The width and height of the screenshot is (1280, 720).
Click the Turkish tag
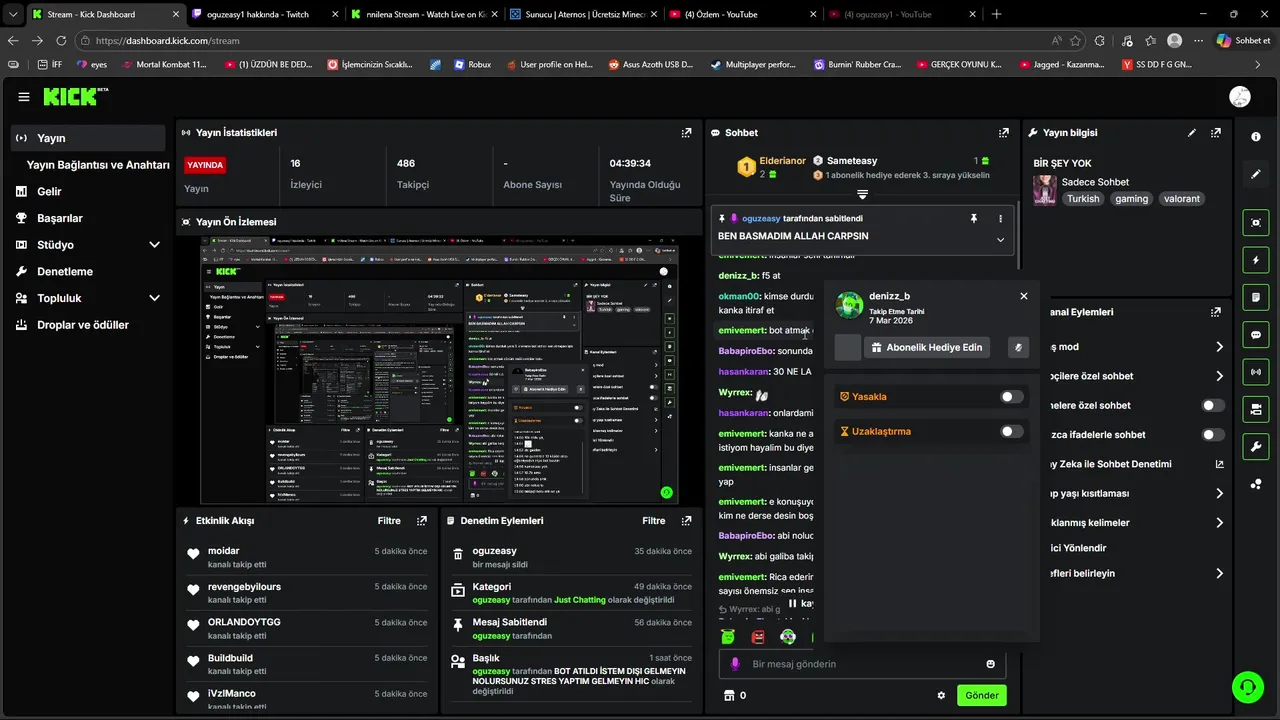click(x=1083, y=199)
